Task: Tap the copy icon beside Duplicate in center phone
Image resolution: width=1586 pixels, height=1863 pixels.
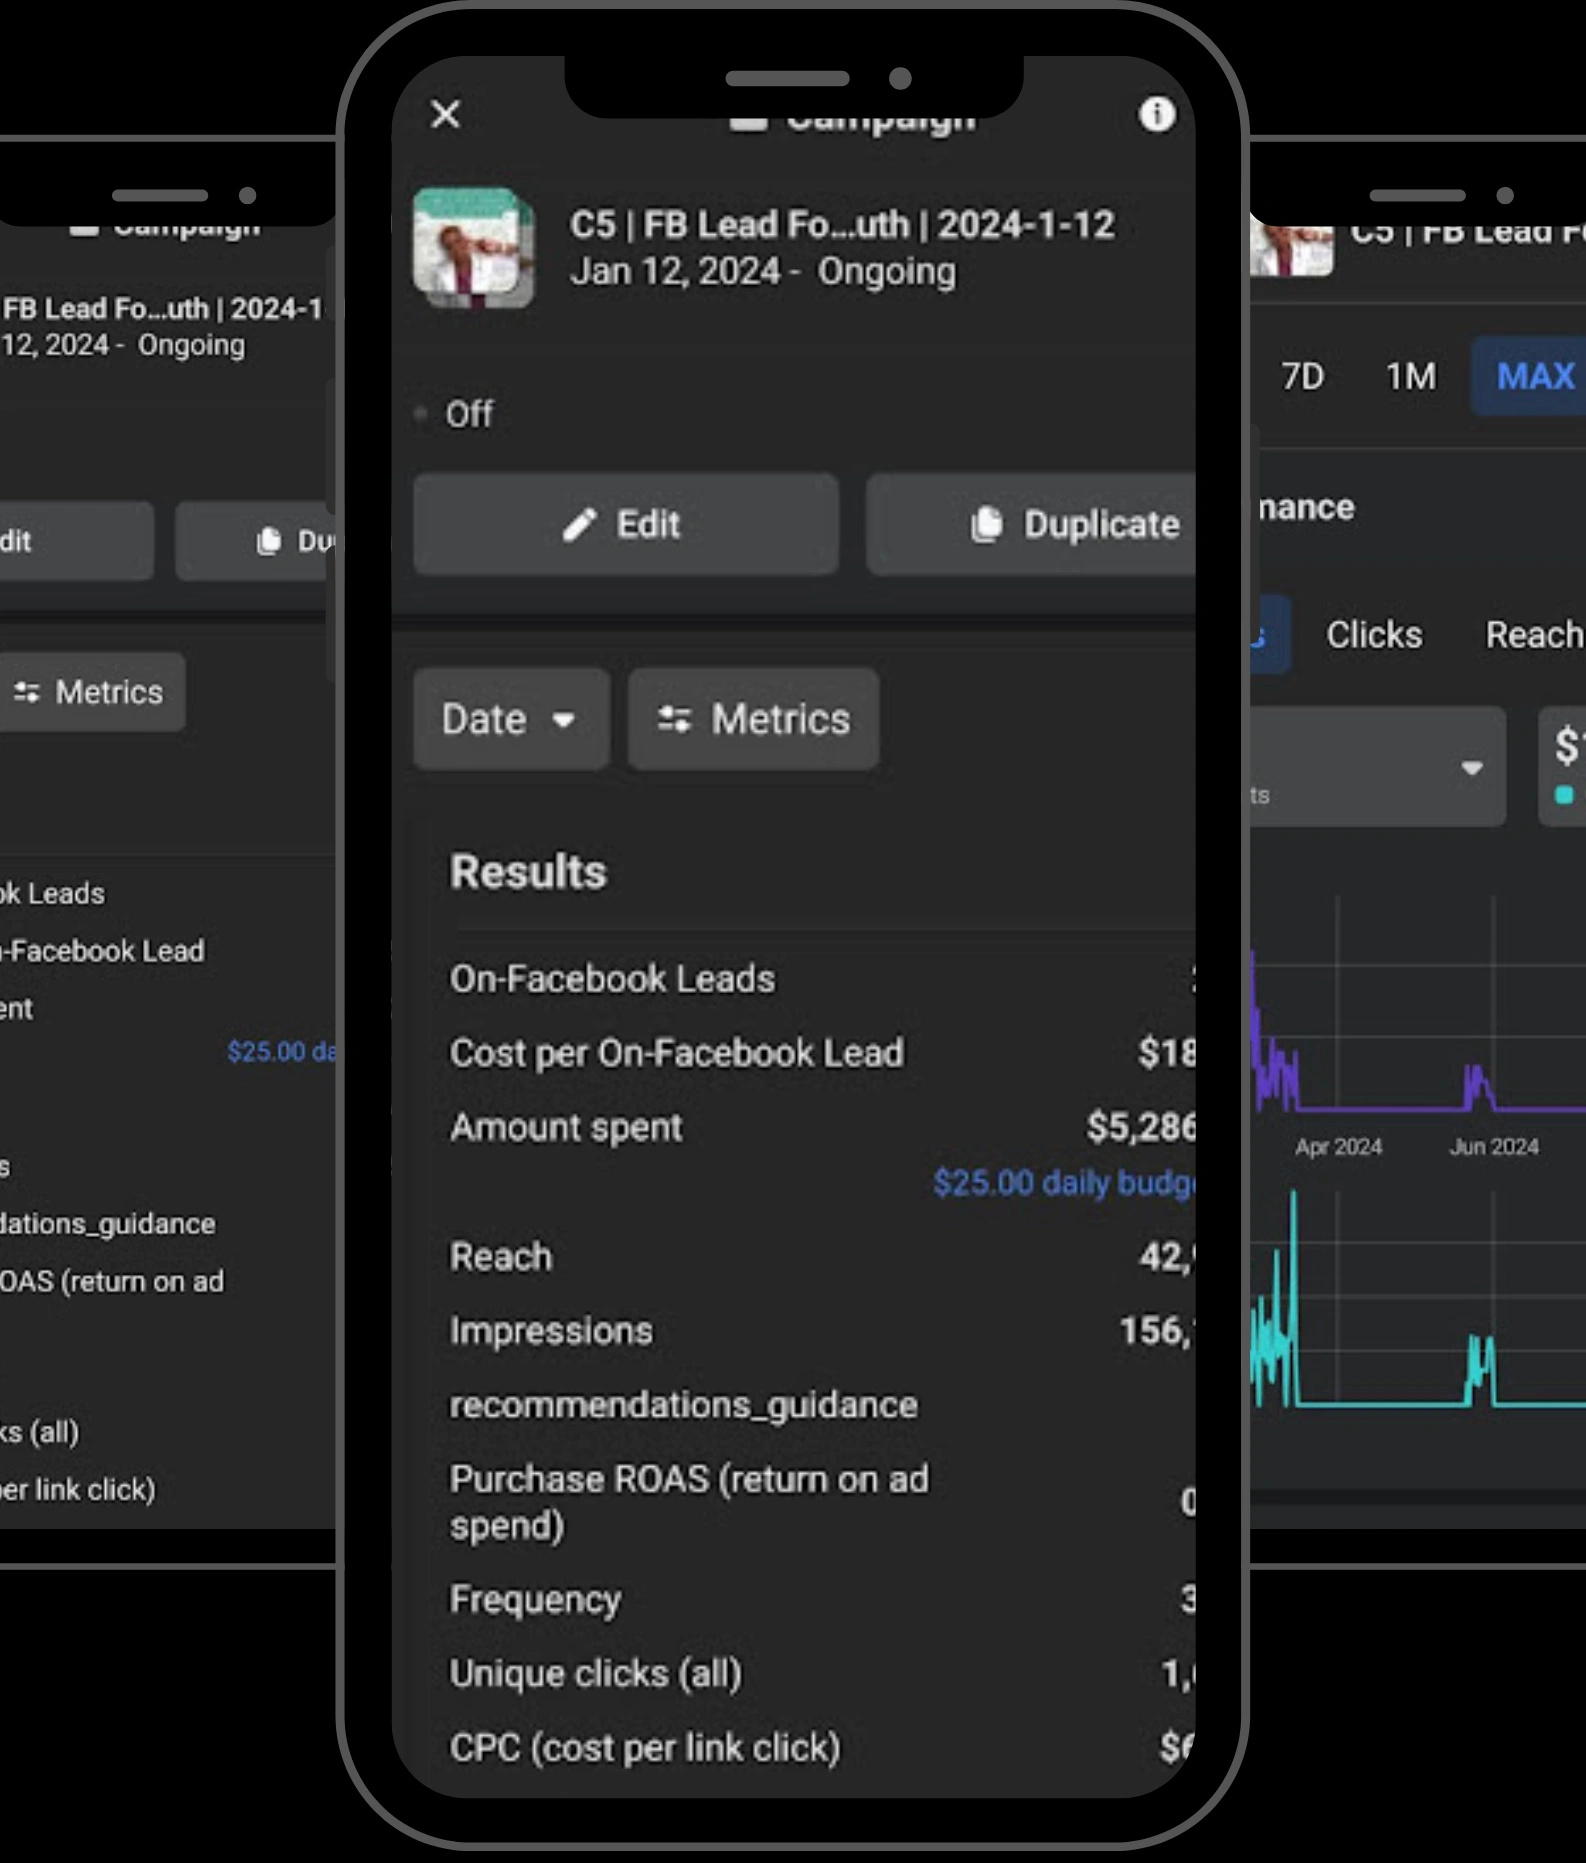Action: click(986, 524)
